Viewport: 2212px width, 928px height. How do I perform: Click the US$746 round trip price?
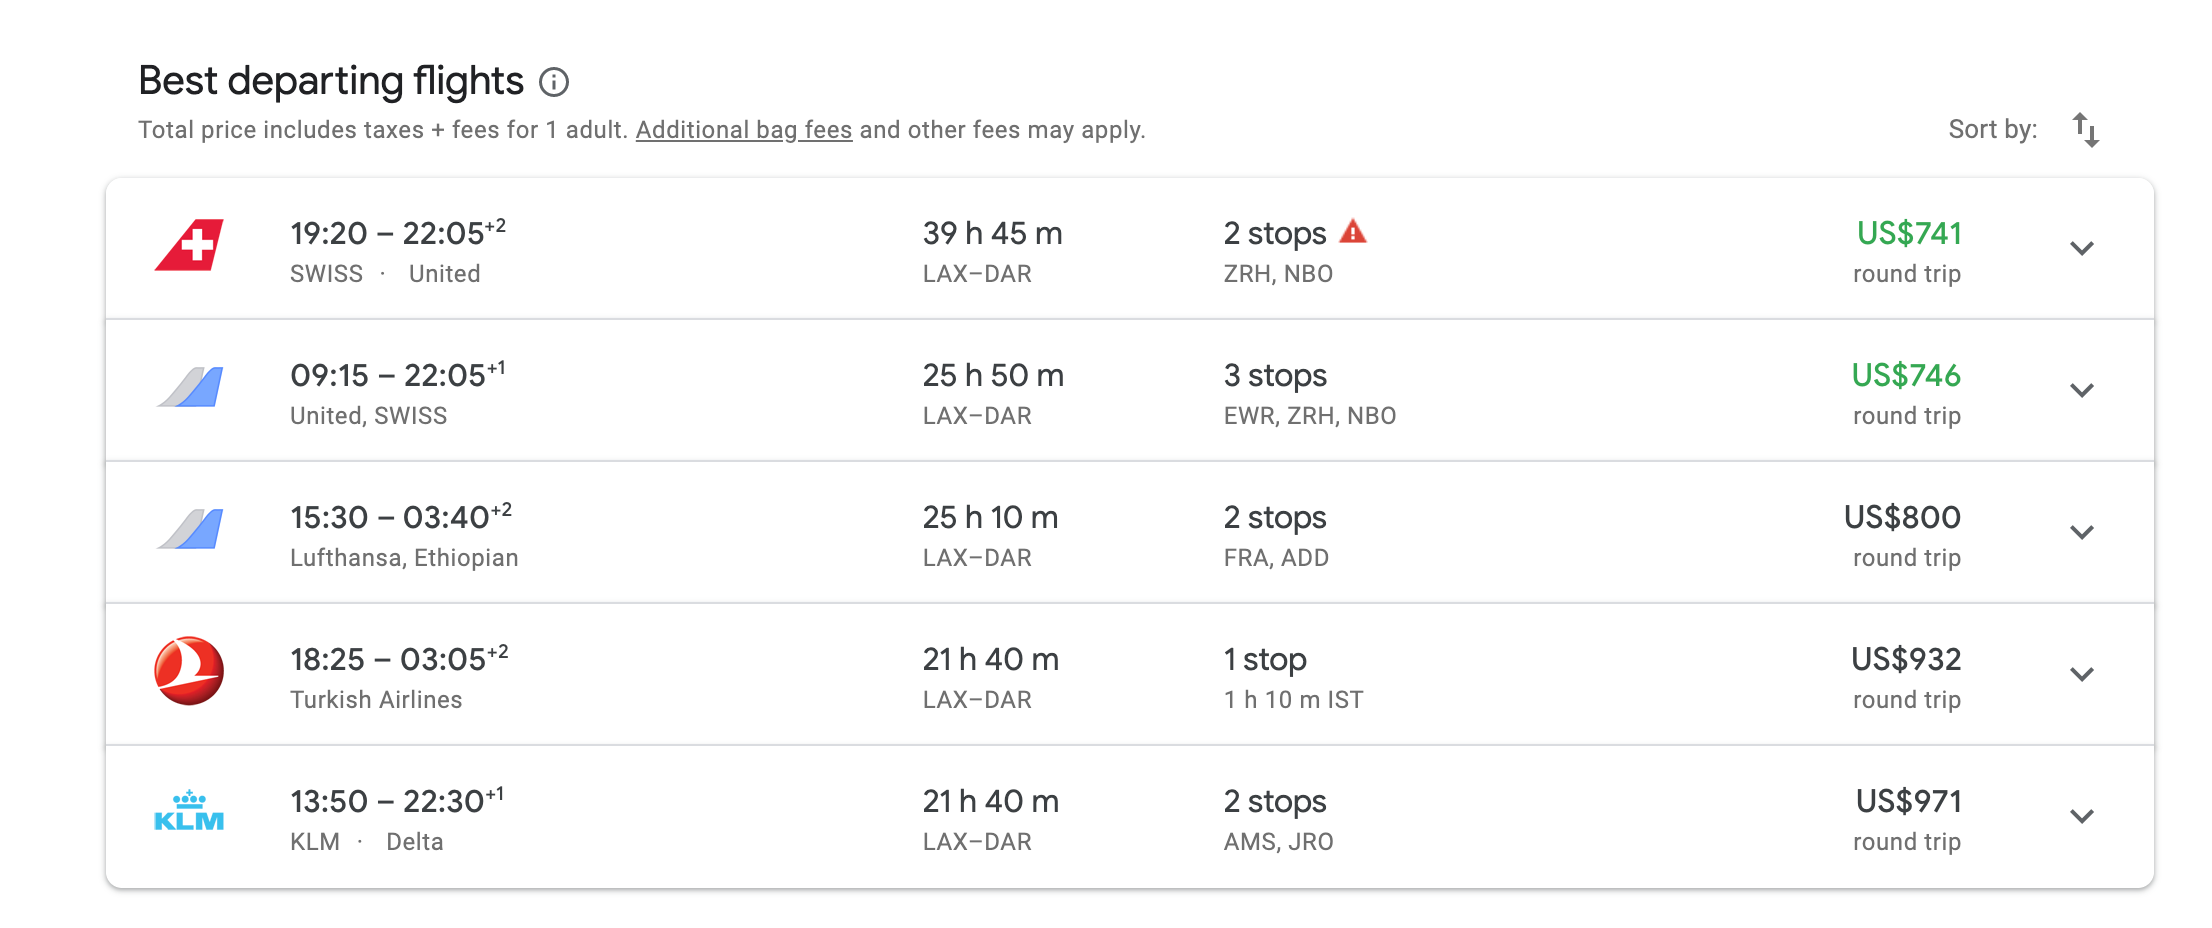(1905, 376)
